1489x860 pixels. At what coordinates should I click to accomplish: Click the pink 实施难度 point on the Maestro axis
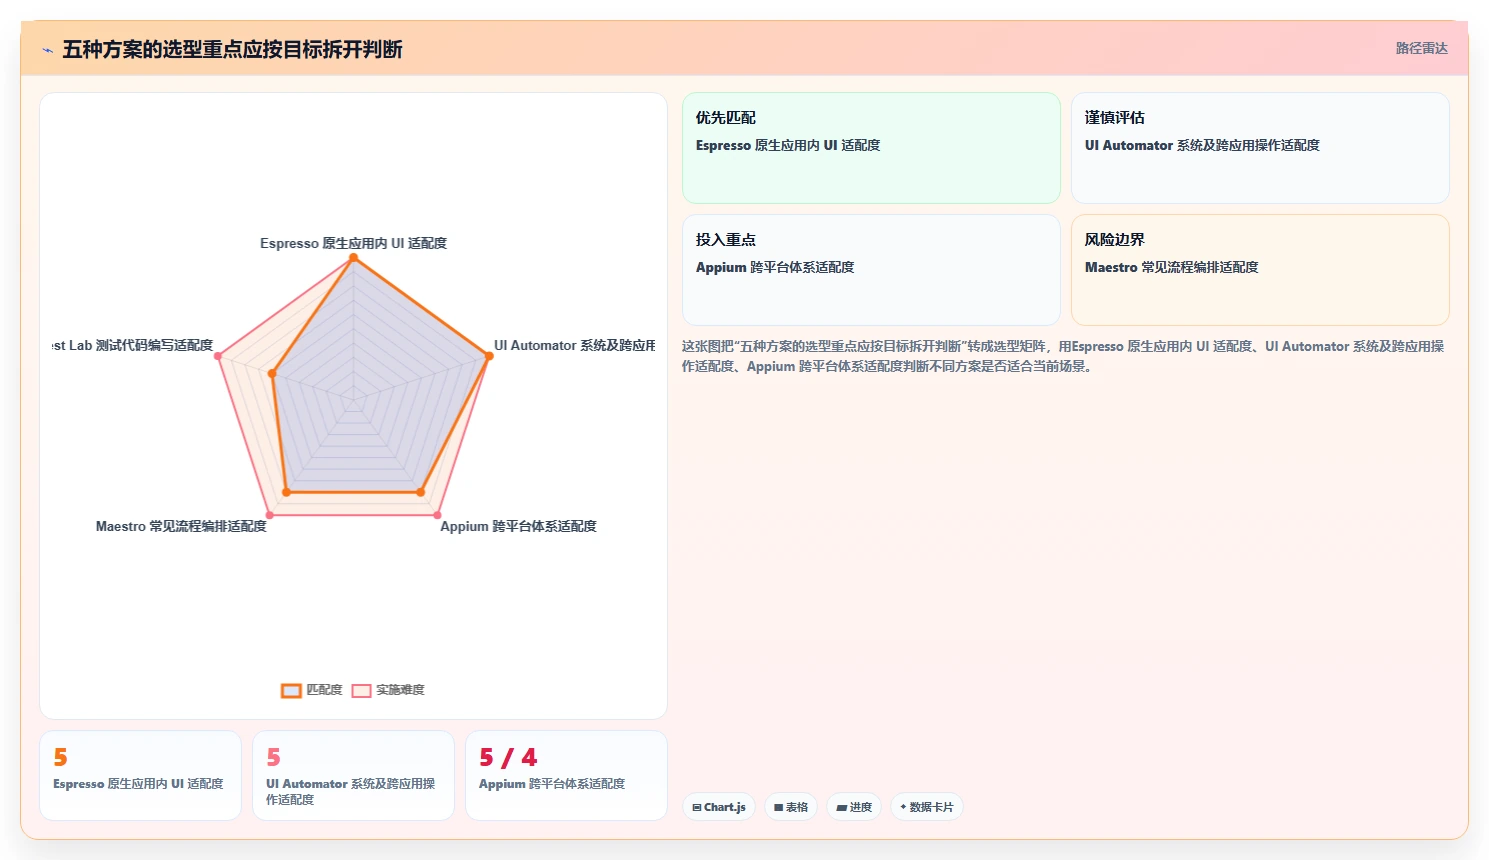click(x=269, y=515)
